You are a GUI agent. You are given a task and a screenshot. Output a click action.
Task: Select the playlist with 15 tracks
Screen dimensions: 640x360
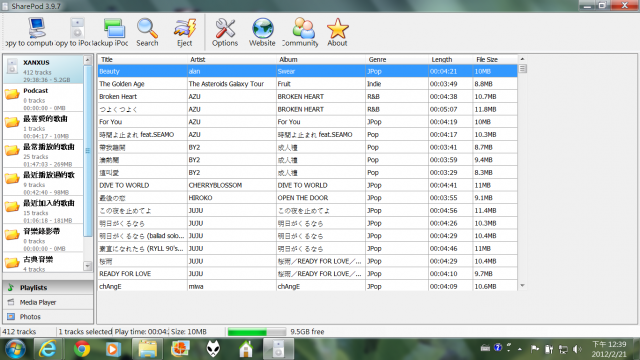pyautogui.click(x=43, y=211)
